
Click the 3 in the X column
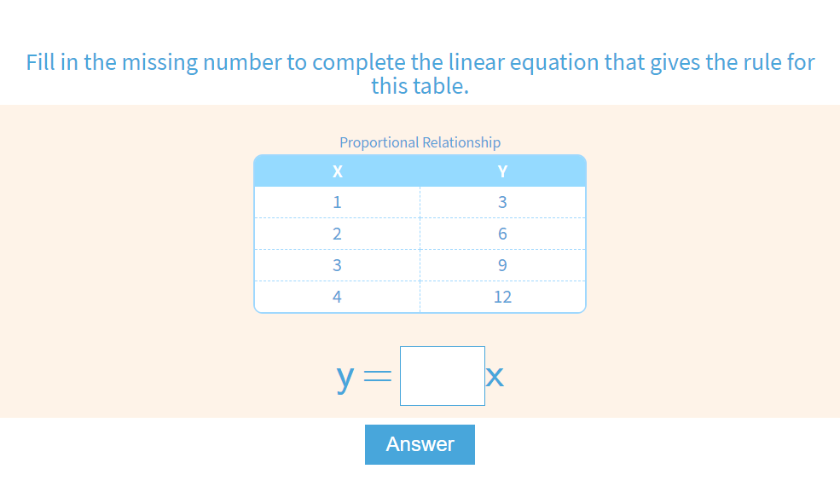(x=337, y=266)
